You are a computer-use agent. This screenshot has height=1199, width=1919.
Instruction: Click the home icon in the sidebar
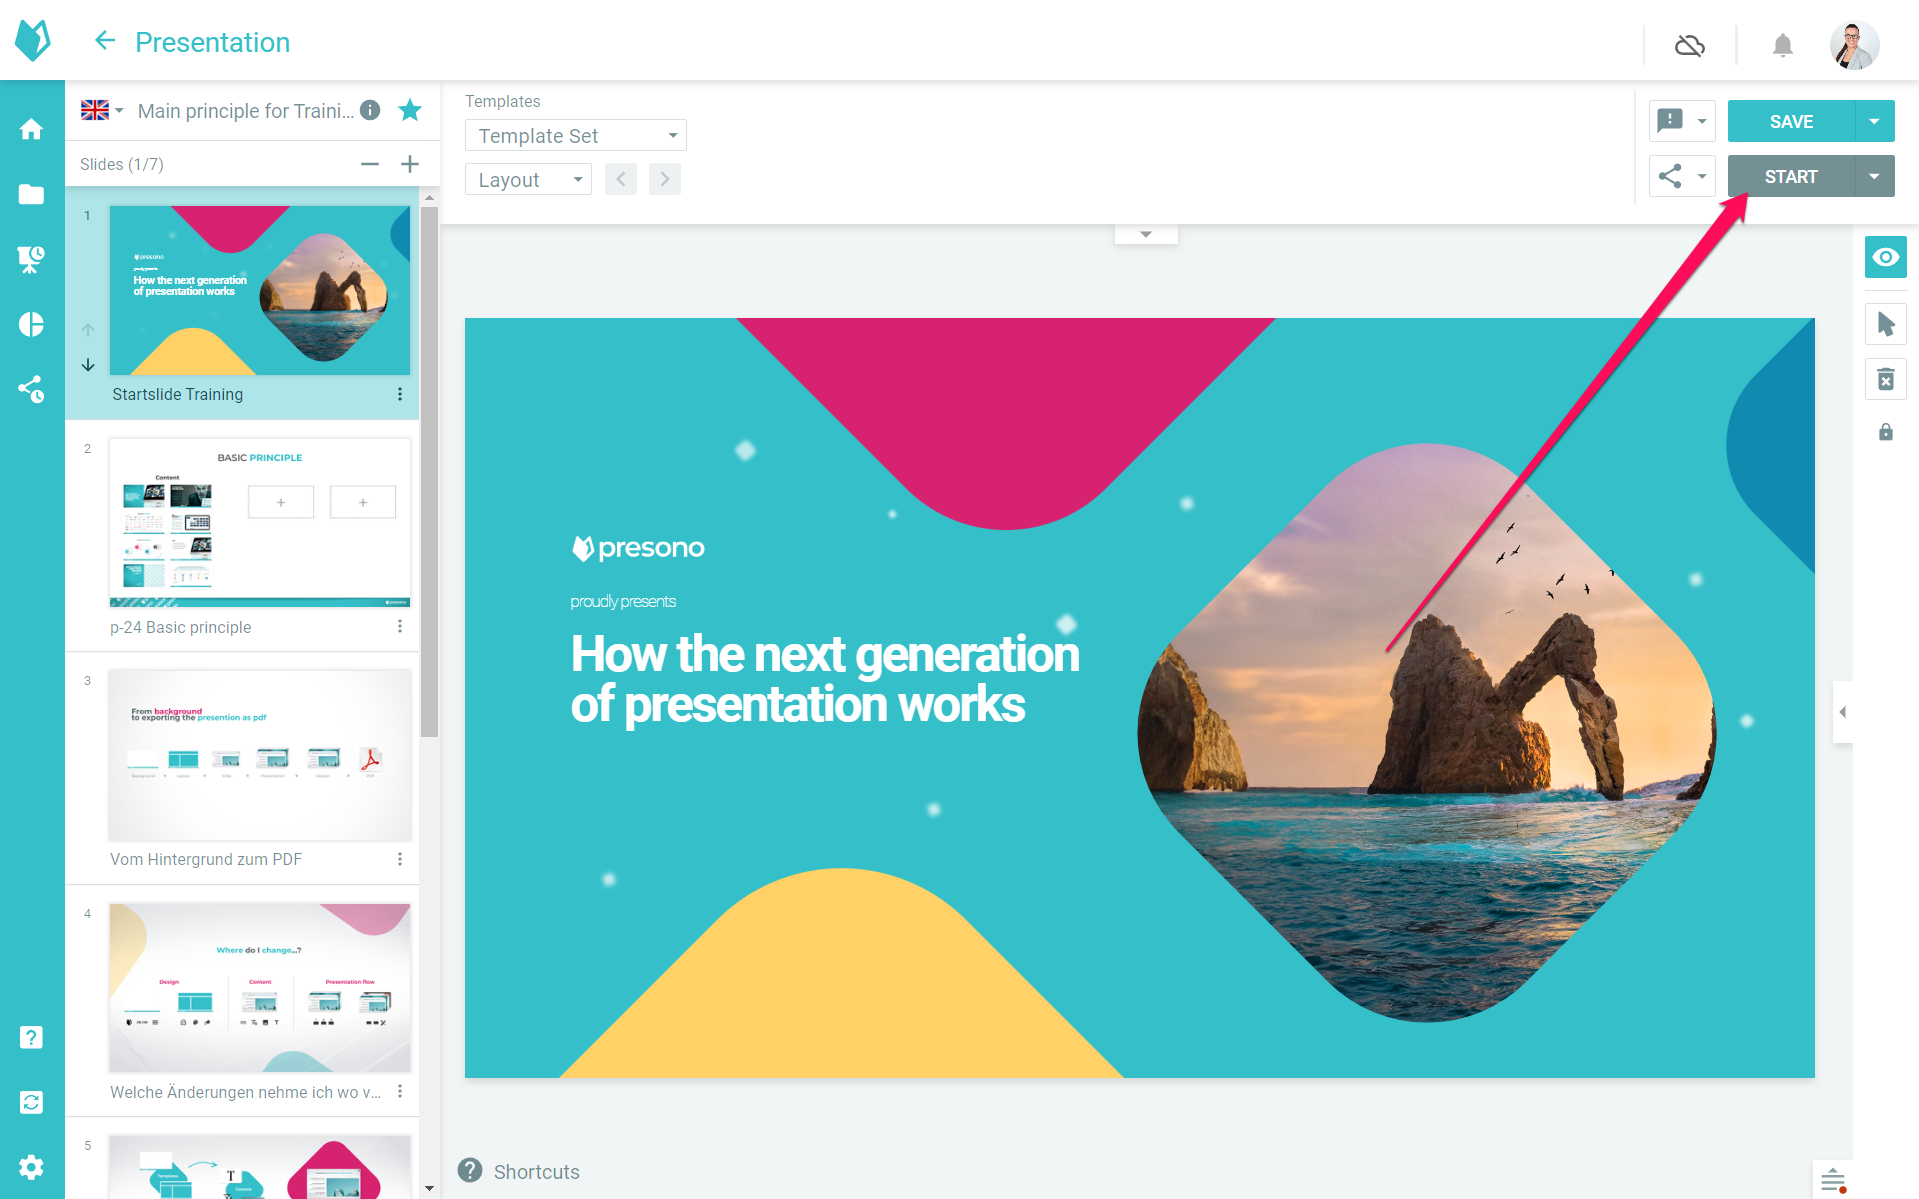coord(31,129)
